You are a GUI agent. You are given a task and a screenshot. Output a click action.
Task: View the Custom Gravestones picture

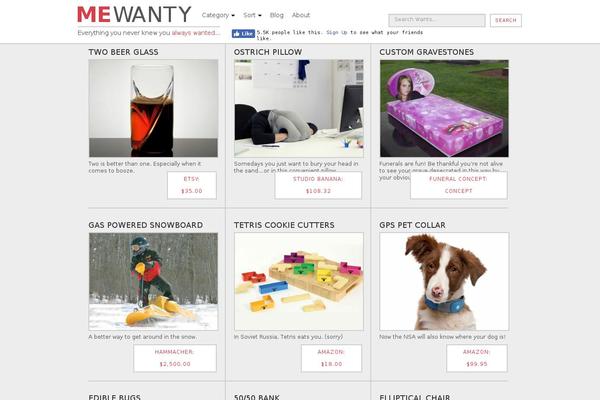point(444,108)
